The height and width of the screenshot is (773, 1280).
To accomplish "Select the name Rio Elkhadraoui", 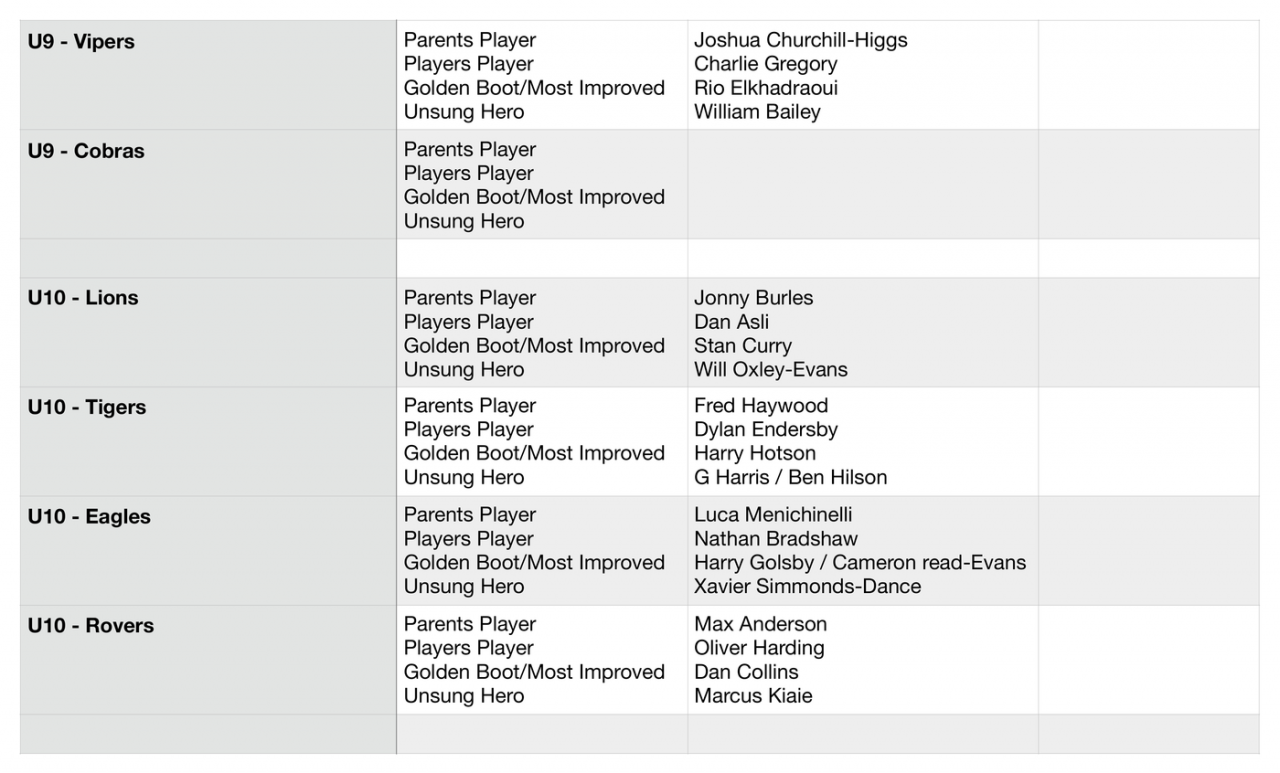I will 766,88.
